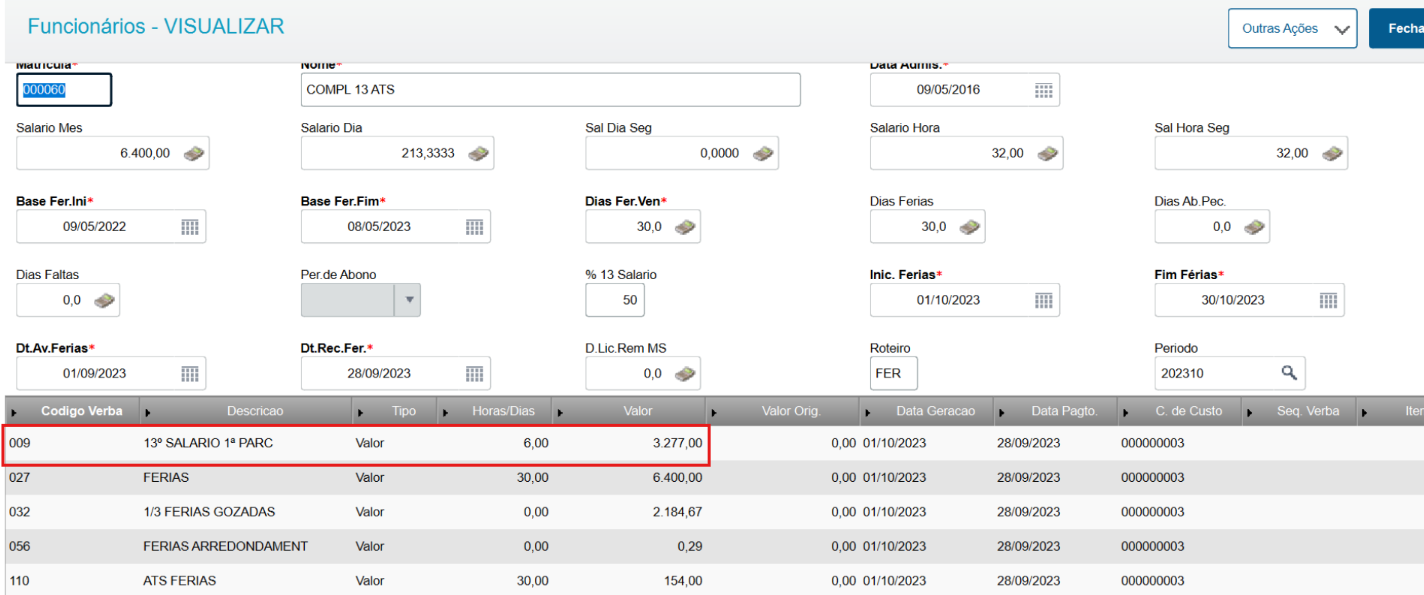The image size is (1424, 595).
Task: Open calculator icon in Sal Dia Seg field
Action: pos(763,153)
